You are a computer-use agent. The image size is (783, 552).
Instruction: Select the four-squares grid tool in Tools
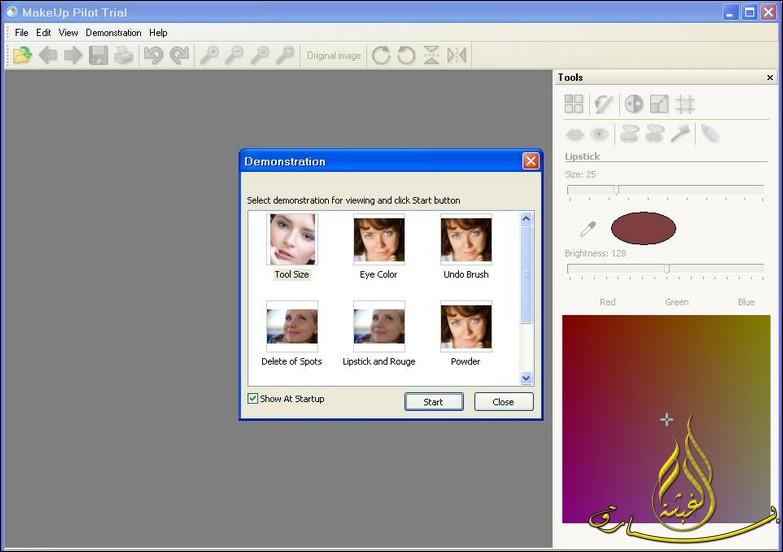pyautogui.click(x=574, y=104)
